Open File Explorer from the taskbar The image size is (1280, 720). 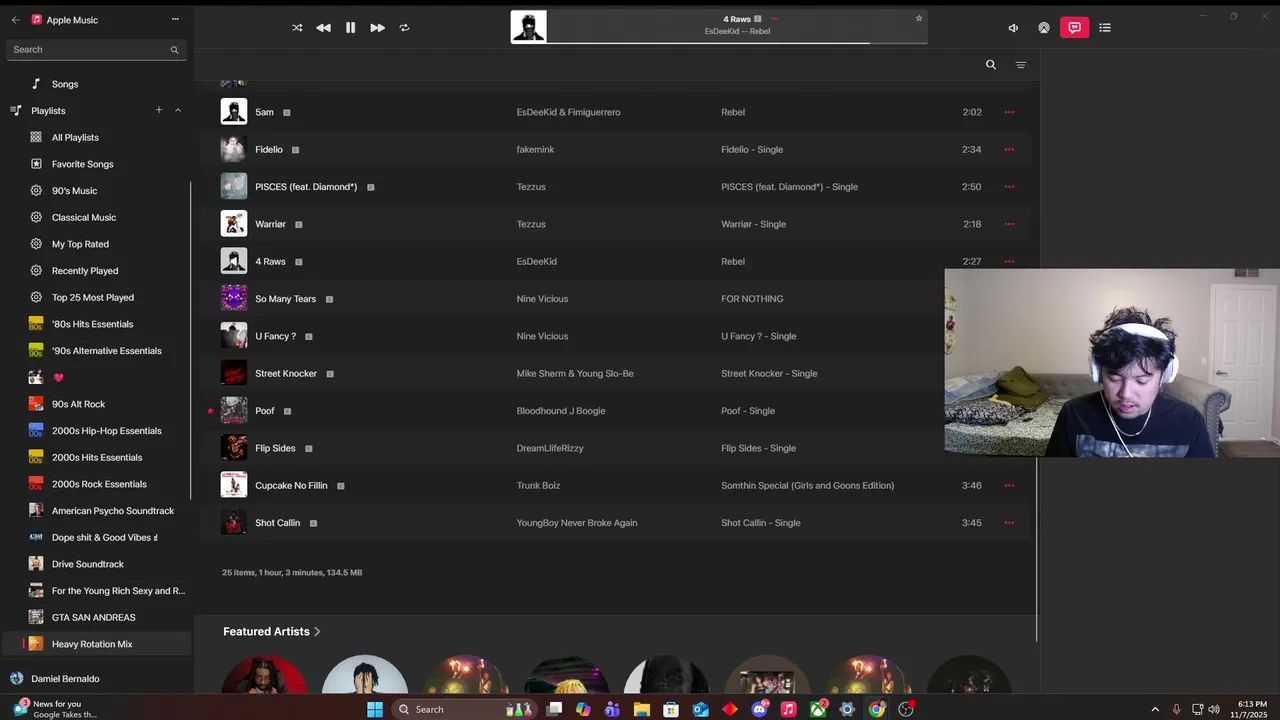click(x=641, y=709)
